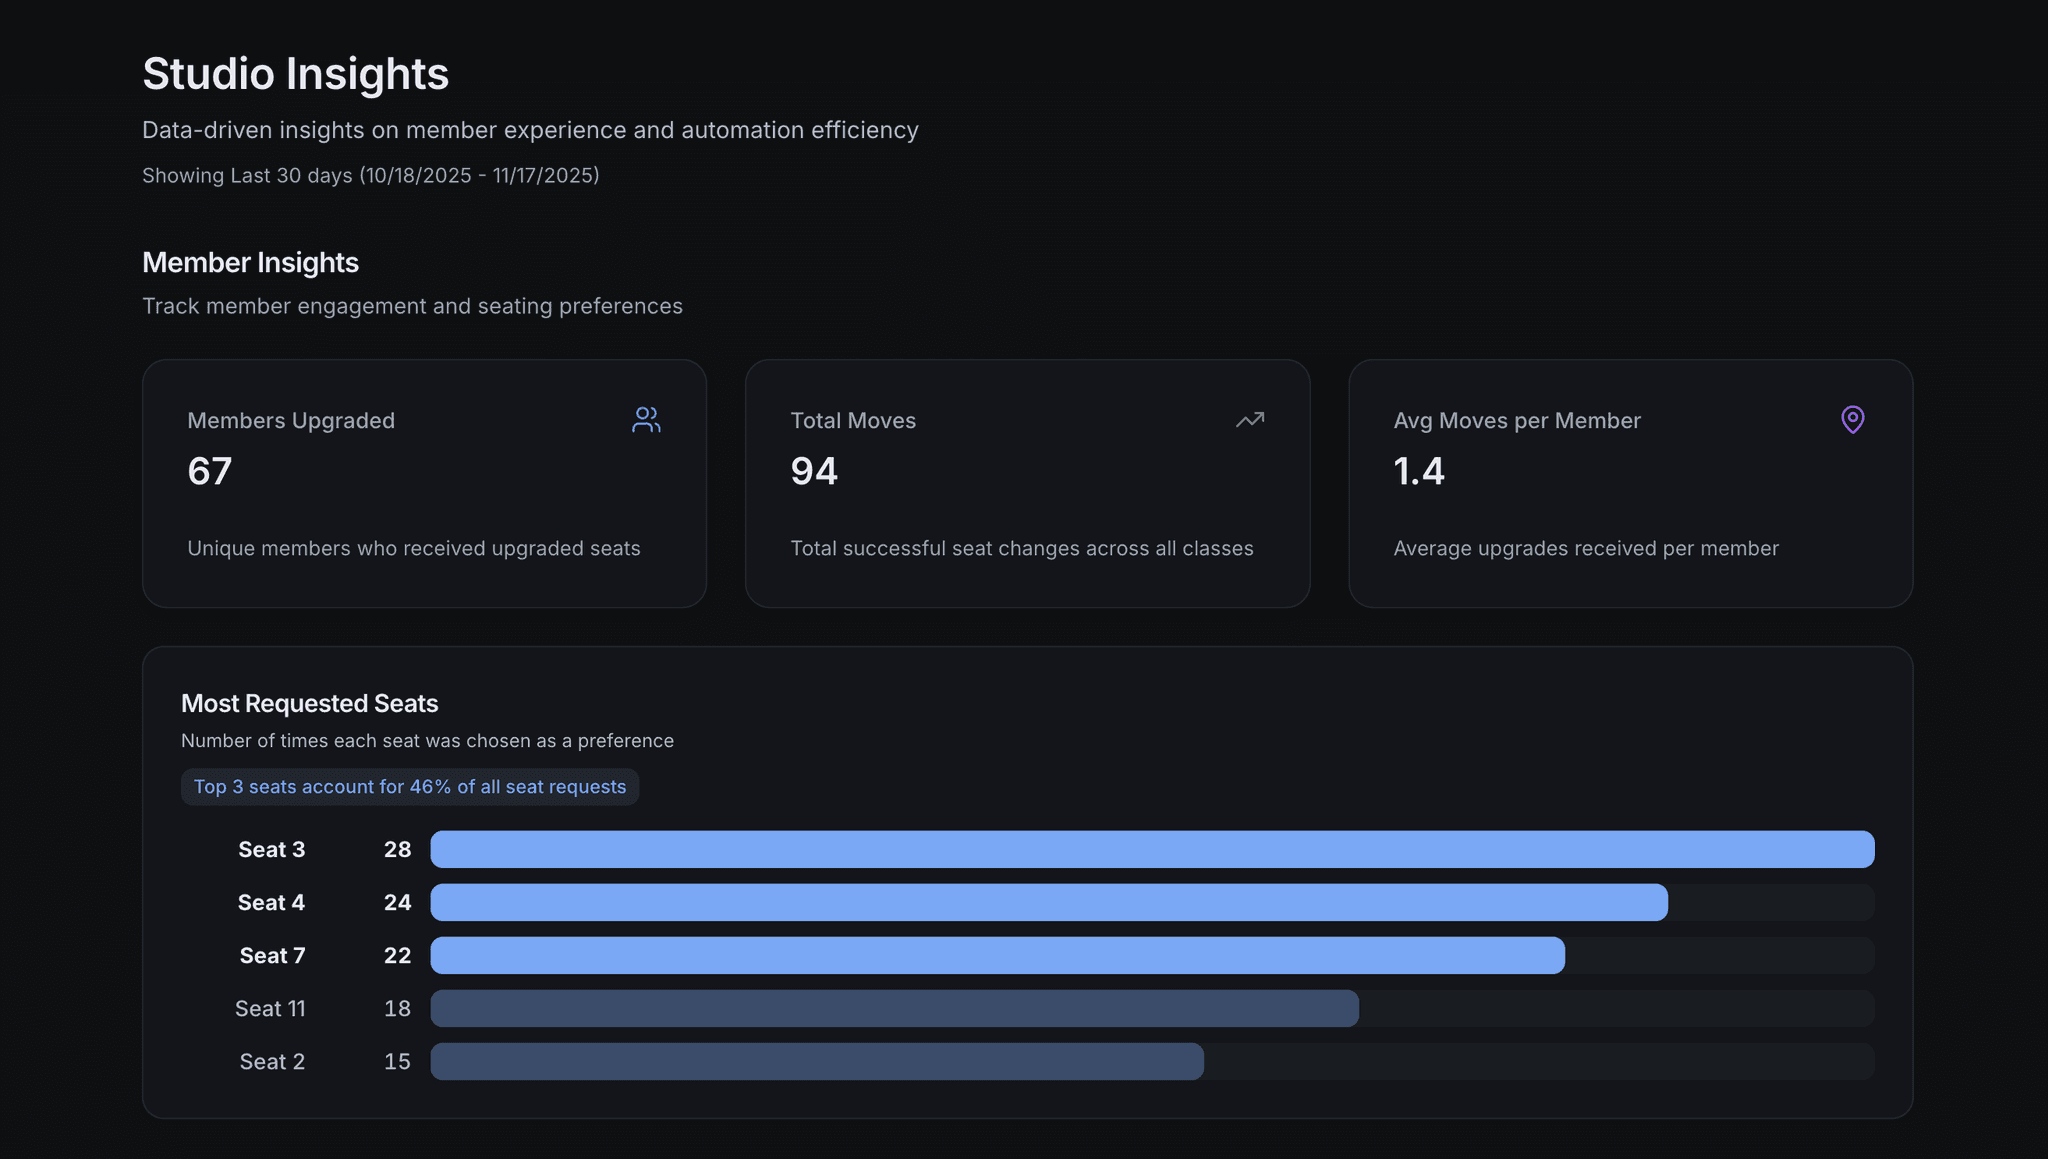Click the map pin icon on Avg Moves
Image resolution: width=2048 pixels, height=1159 pixels.
click(1852, 420)
